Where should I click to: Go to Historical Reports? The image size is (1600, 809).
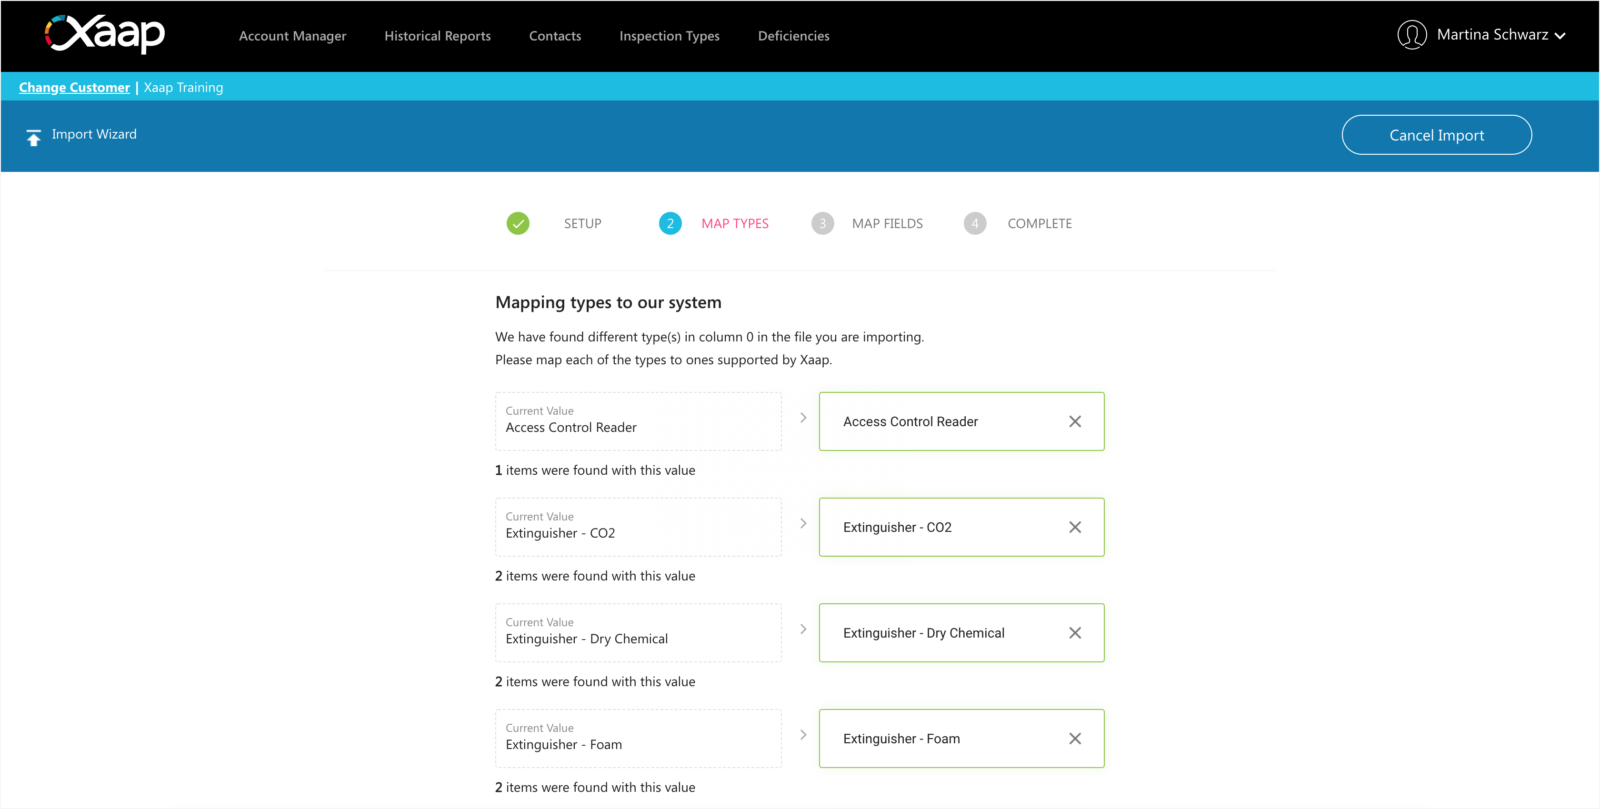(437, 36)
